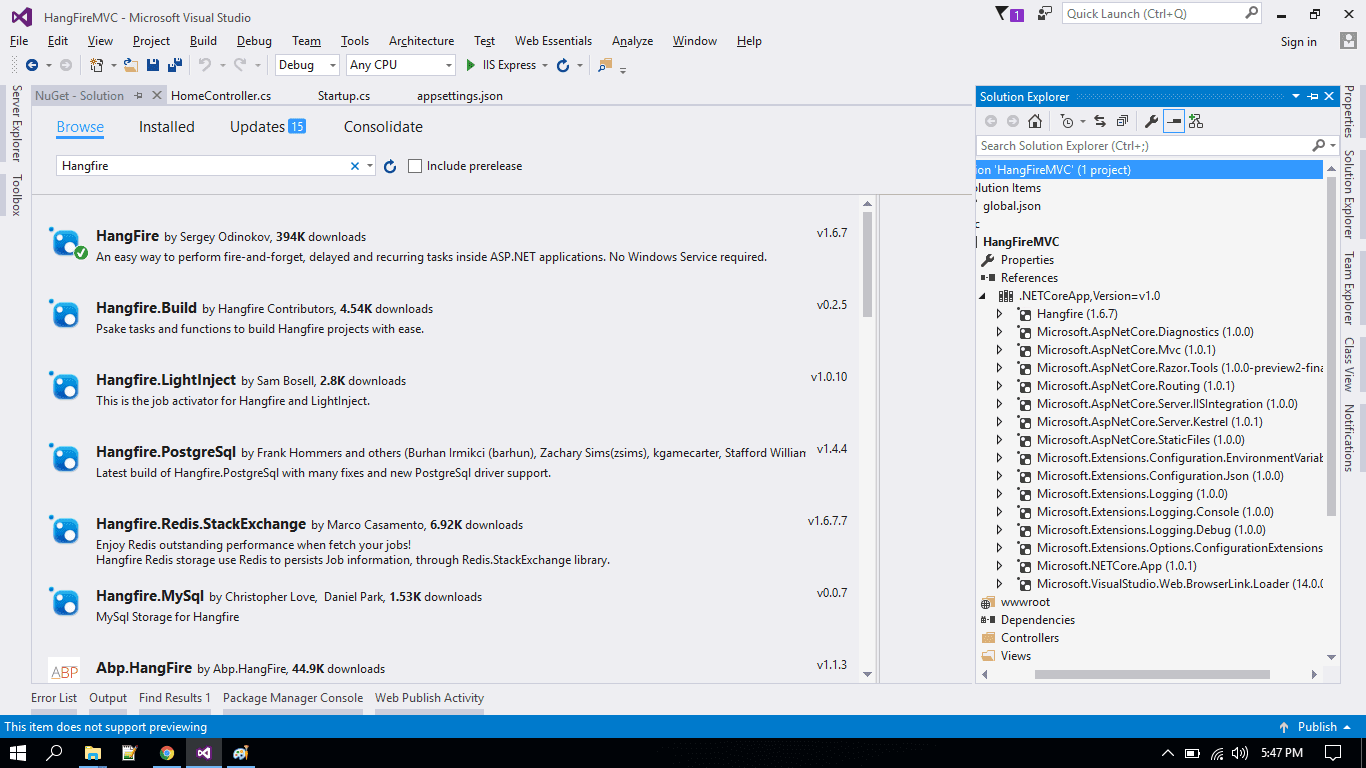Click Sync with Active Document icon
1366x768 pixels.
point(1100,121)
